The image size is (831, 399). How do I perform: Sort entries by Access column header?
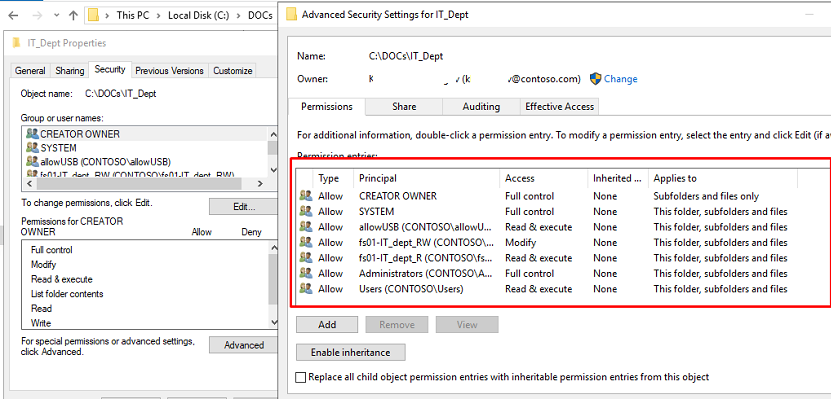tap(544, 179)
